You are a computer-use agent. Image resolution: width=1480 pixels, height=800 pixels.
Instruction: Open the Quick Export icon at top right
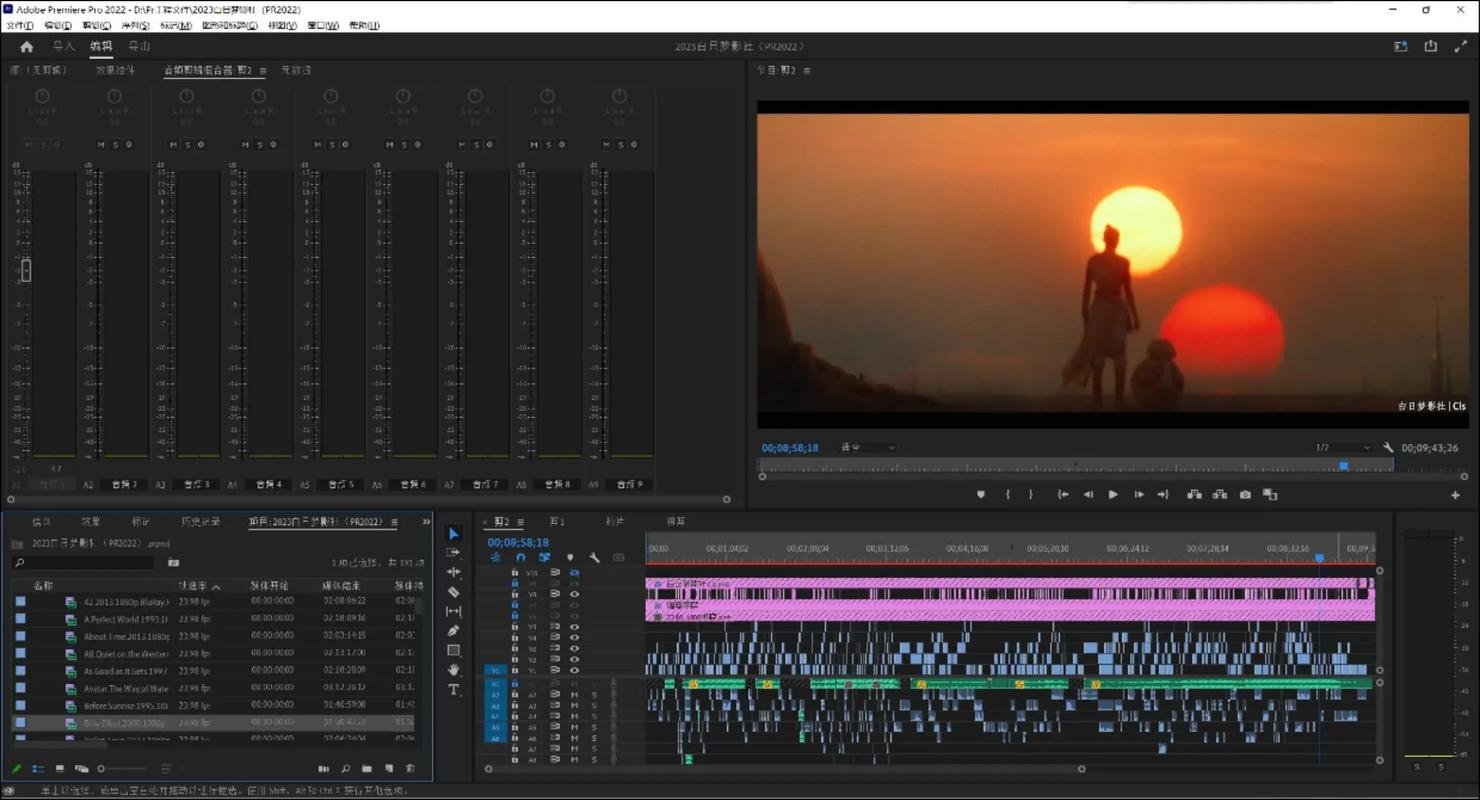point(1431,47)
